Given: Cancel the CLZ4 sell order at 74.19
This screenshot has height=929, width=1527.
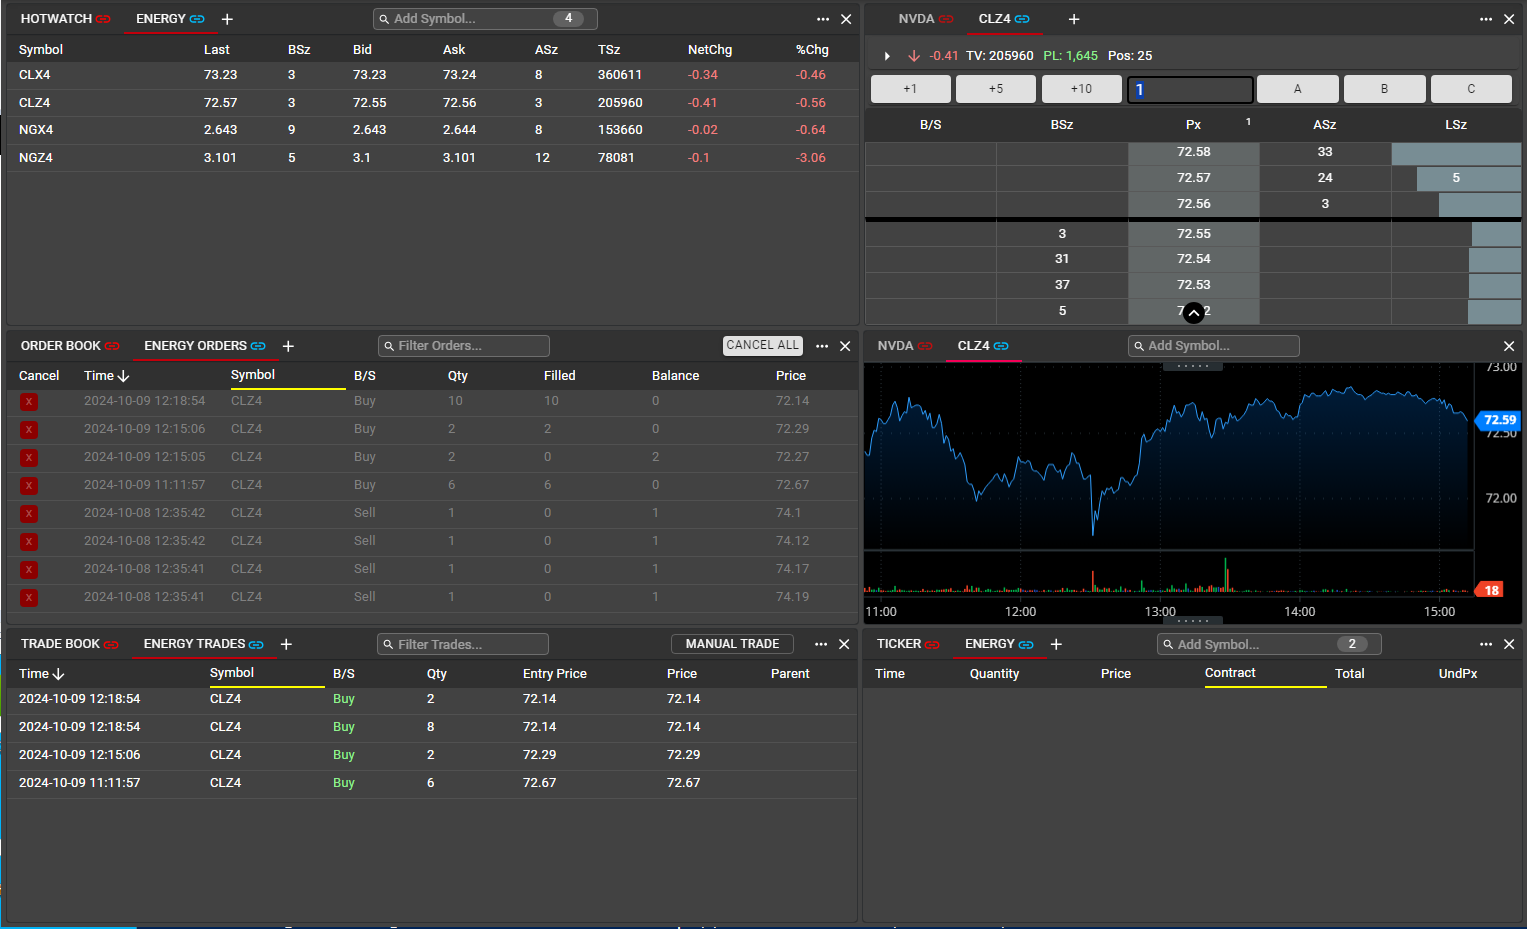Looking at the screenshot, I should point(29,598).
